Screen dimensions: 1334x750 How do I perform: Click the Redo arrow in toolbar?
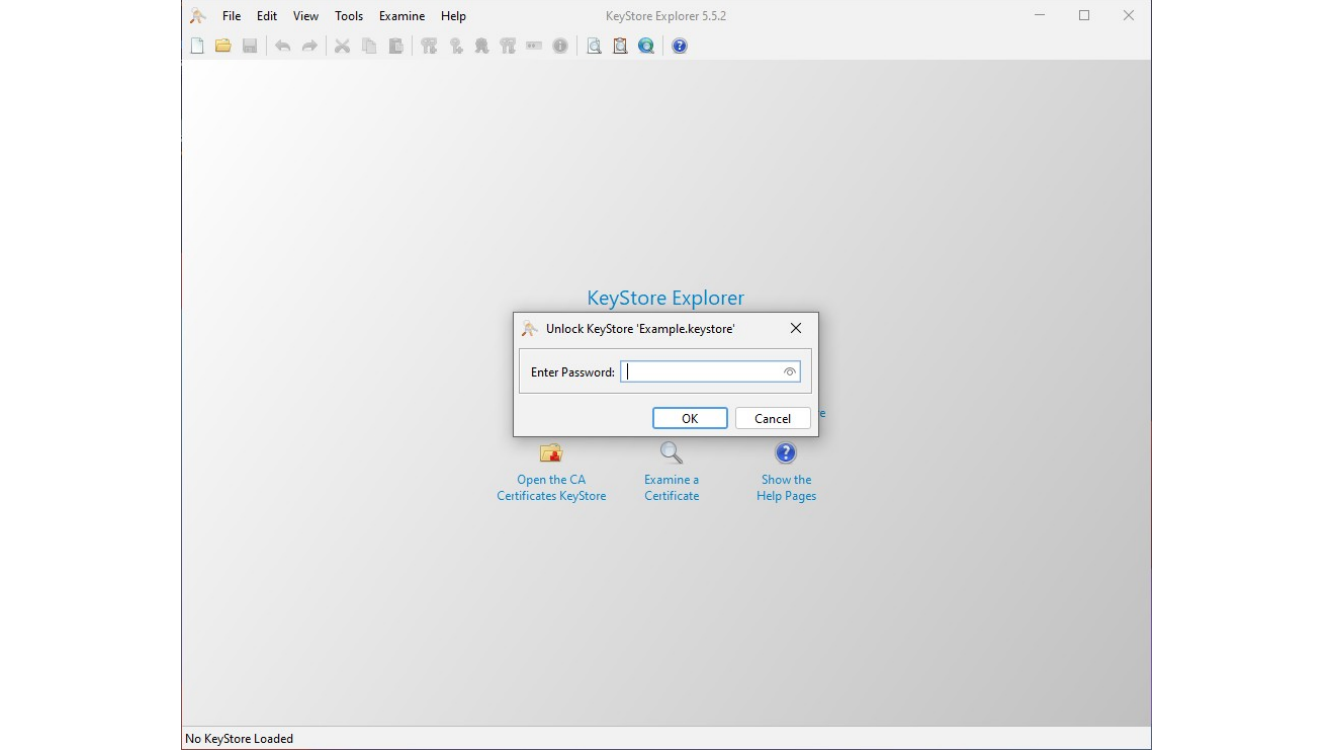tap(309, 46)
